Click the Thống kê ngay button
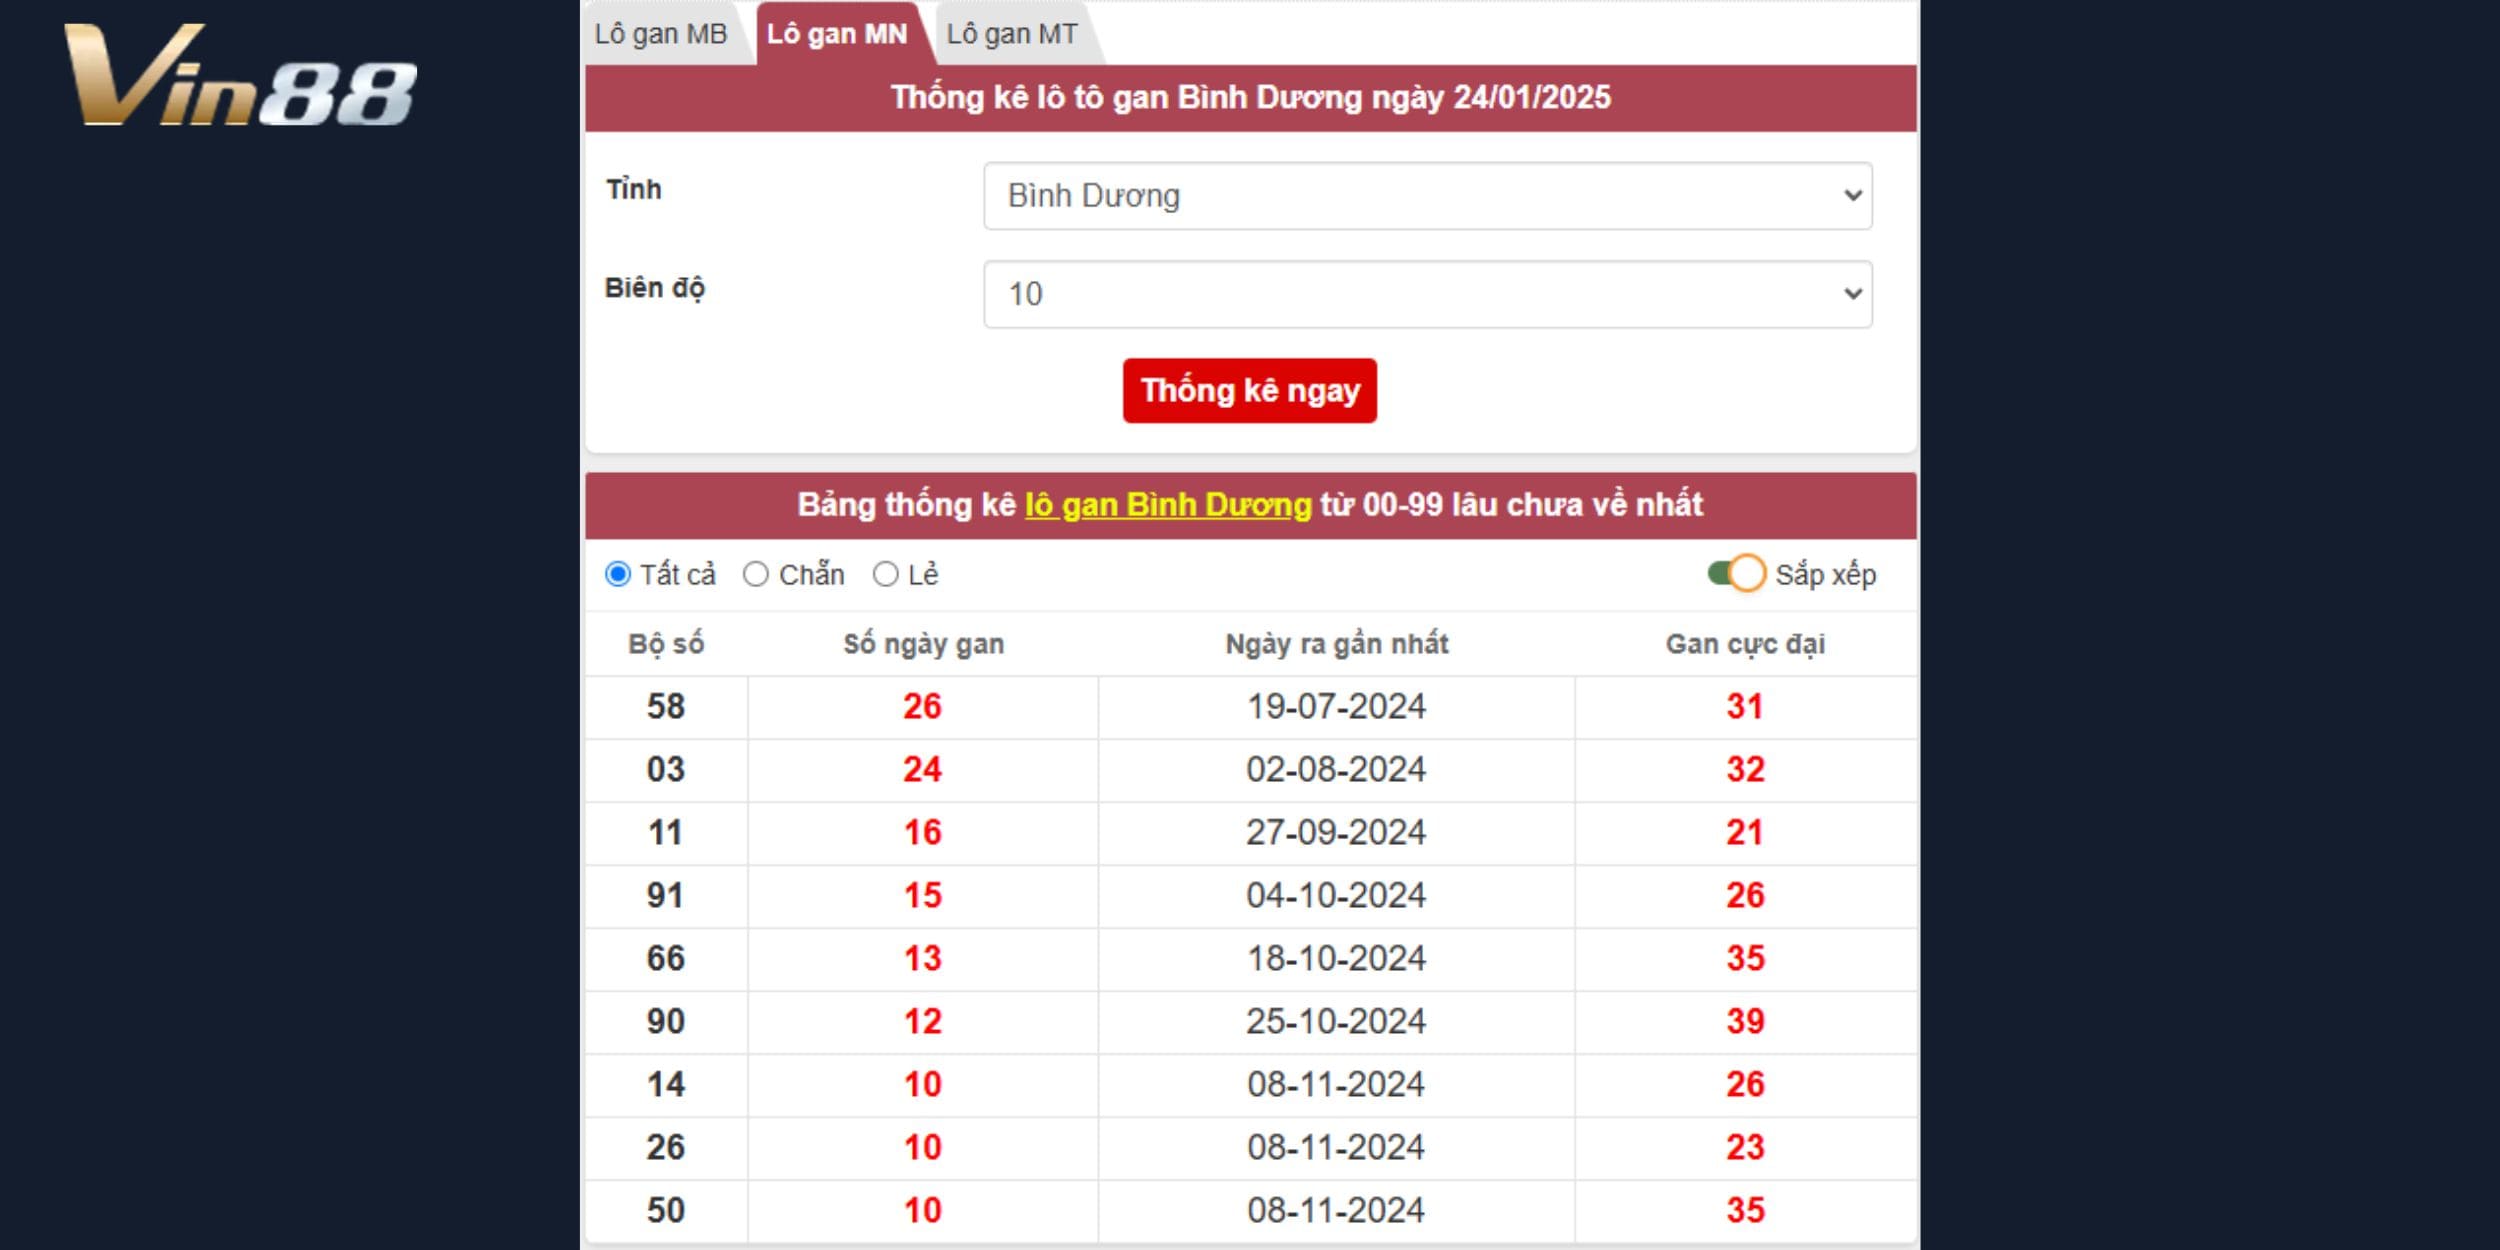 click(x=1250, y=391)
